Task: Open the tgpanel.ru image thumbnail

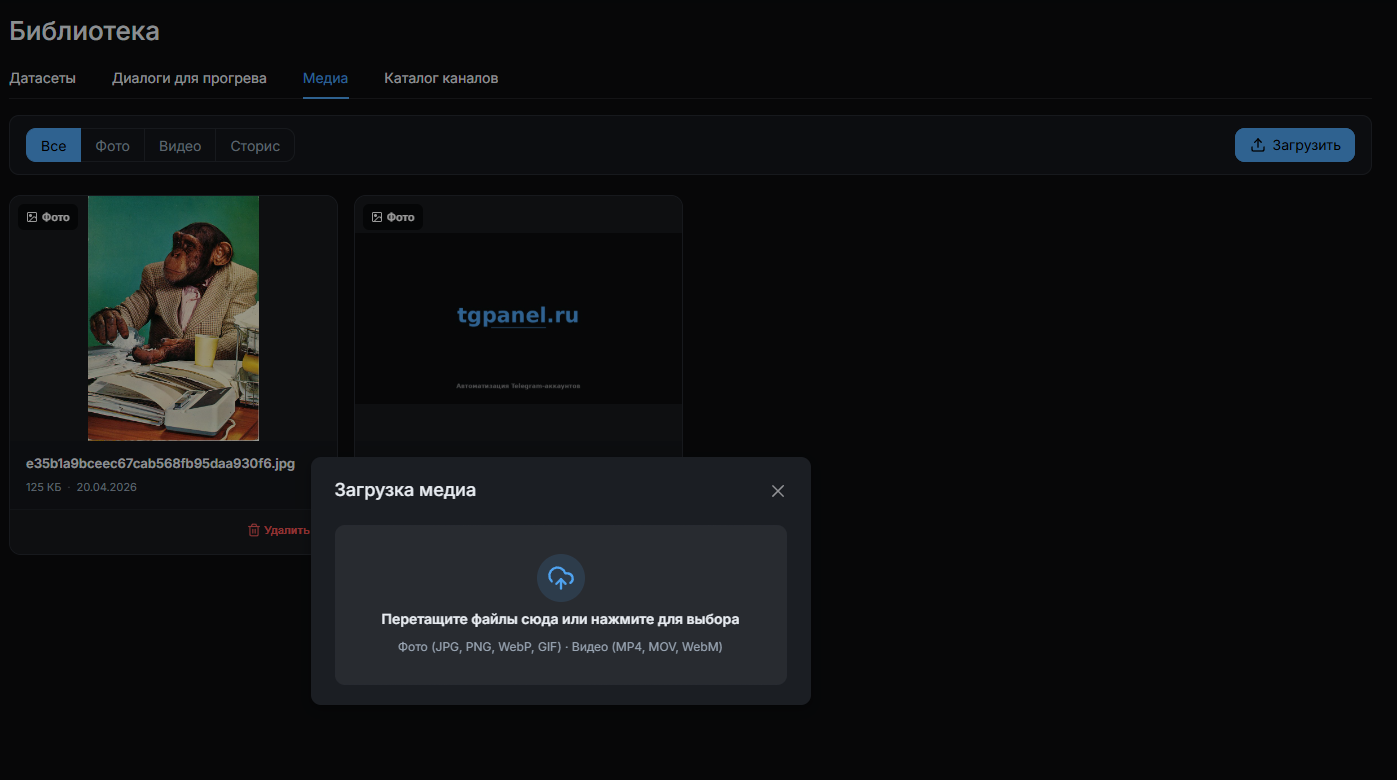Action: 518,318
